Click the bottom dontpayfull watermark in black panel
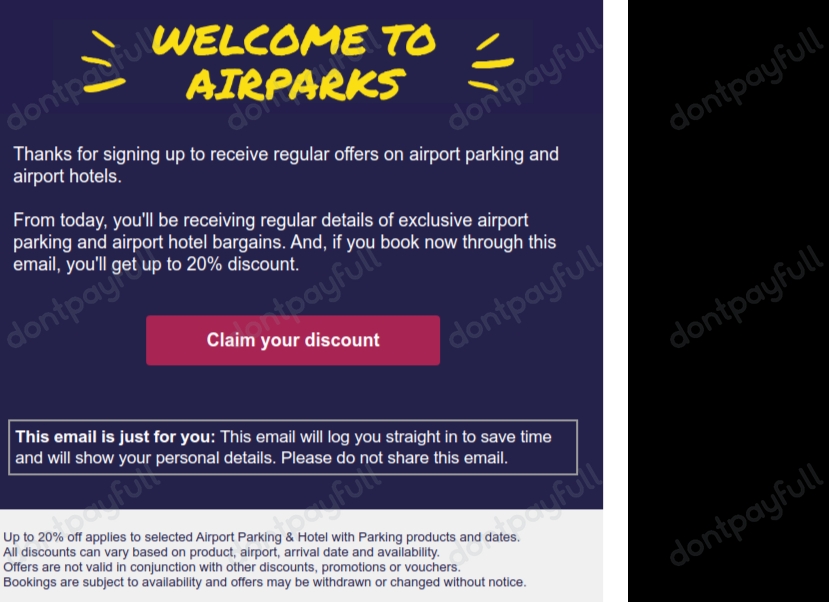 [x=747, y=514]
